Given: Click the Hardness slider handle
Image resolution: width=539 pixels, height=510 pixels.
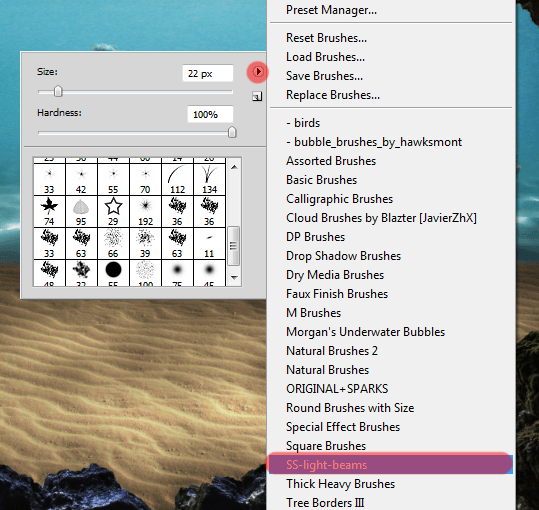Looking at the screenshot, I should [x=232, y=132].
